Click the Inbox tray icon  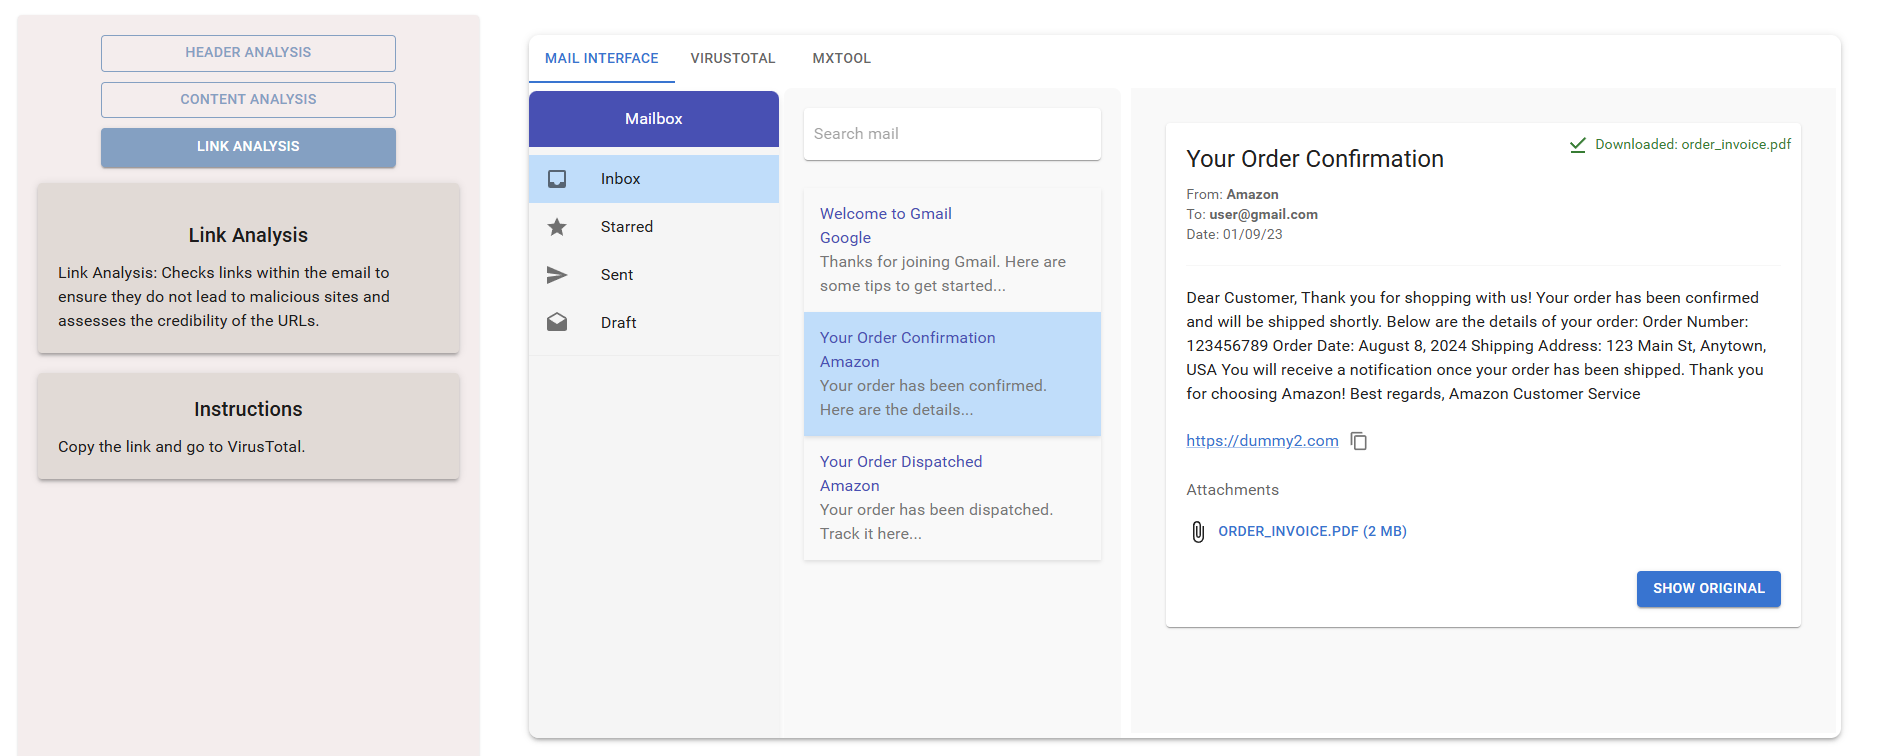point(557,179)
